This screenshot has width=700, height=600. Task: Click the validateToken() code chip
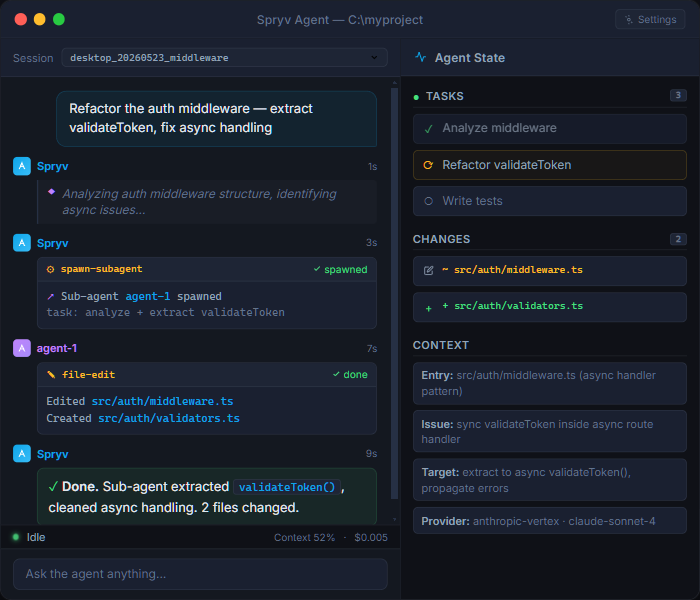(287, 487)
